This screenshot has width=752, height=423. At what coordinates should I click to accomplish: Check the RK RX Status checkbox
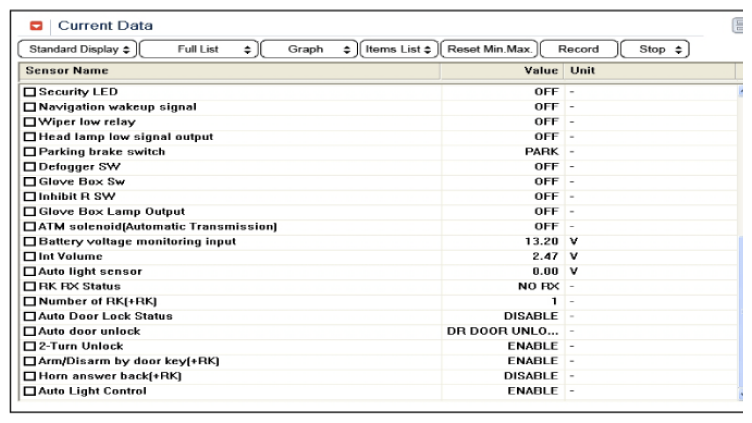(30, 287)
